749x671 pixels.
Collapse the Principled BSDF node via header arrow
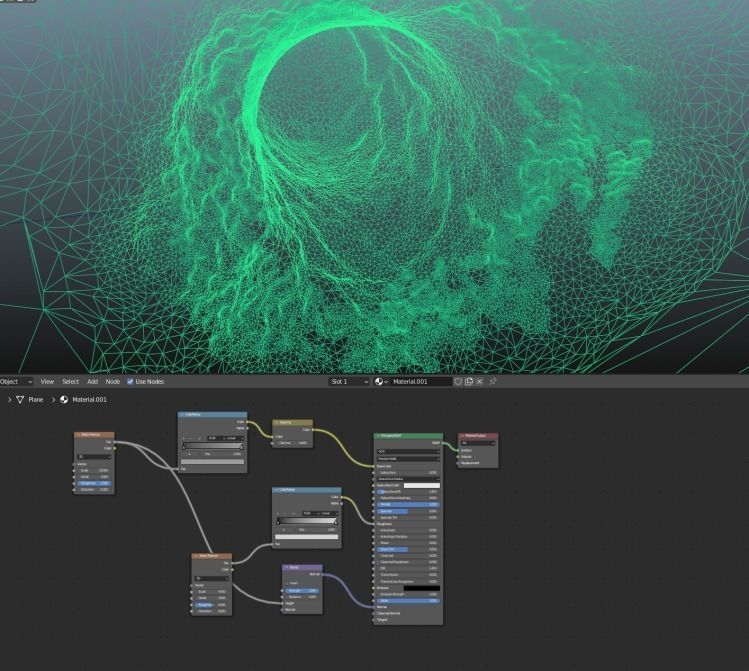377,436
